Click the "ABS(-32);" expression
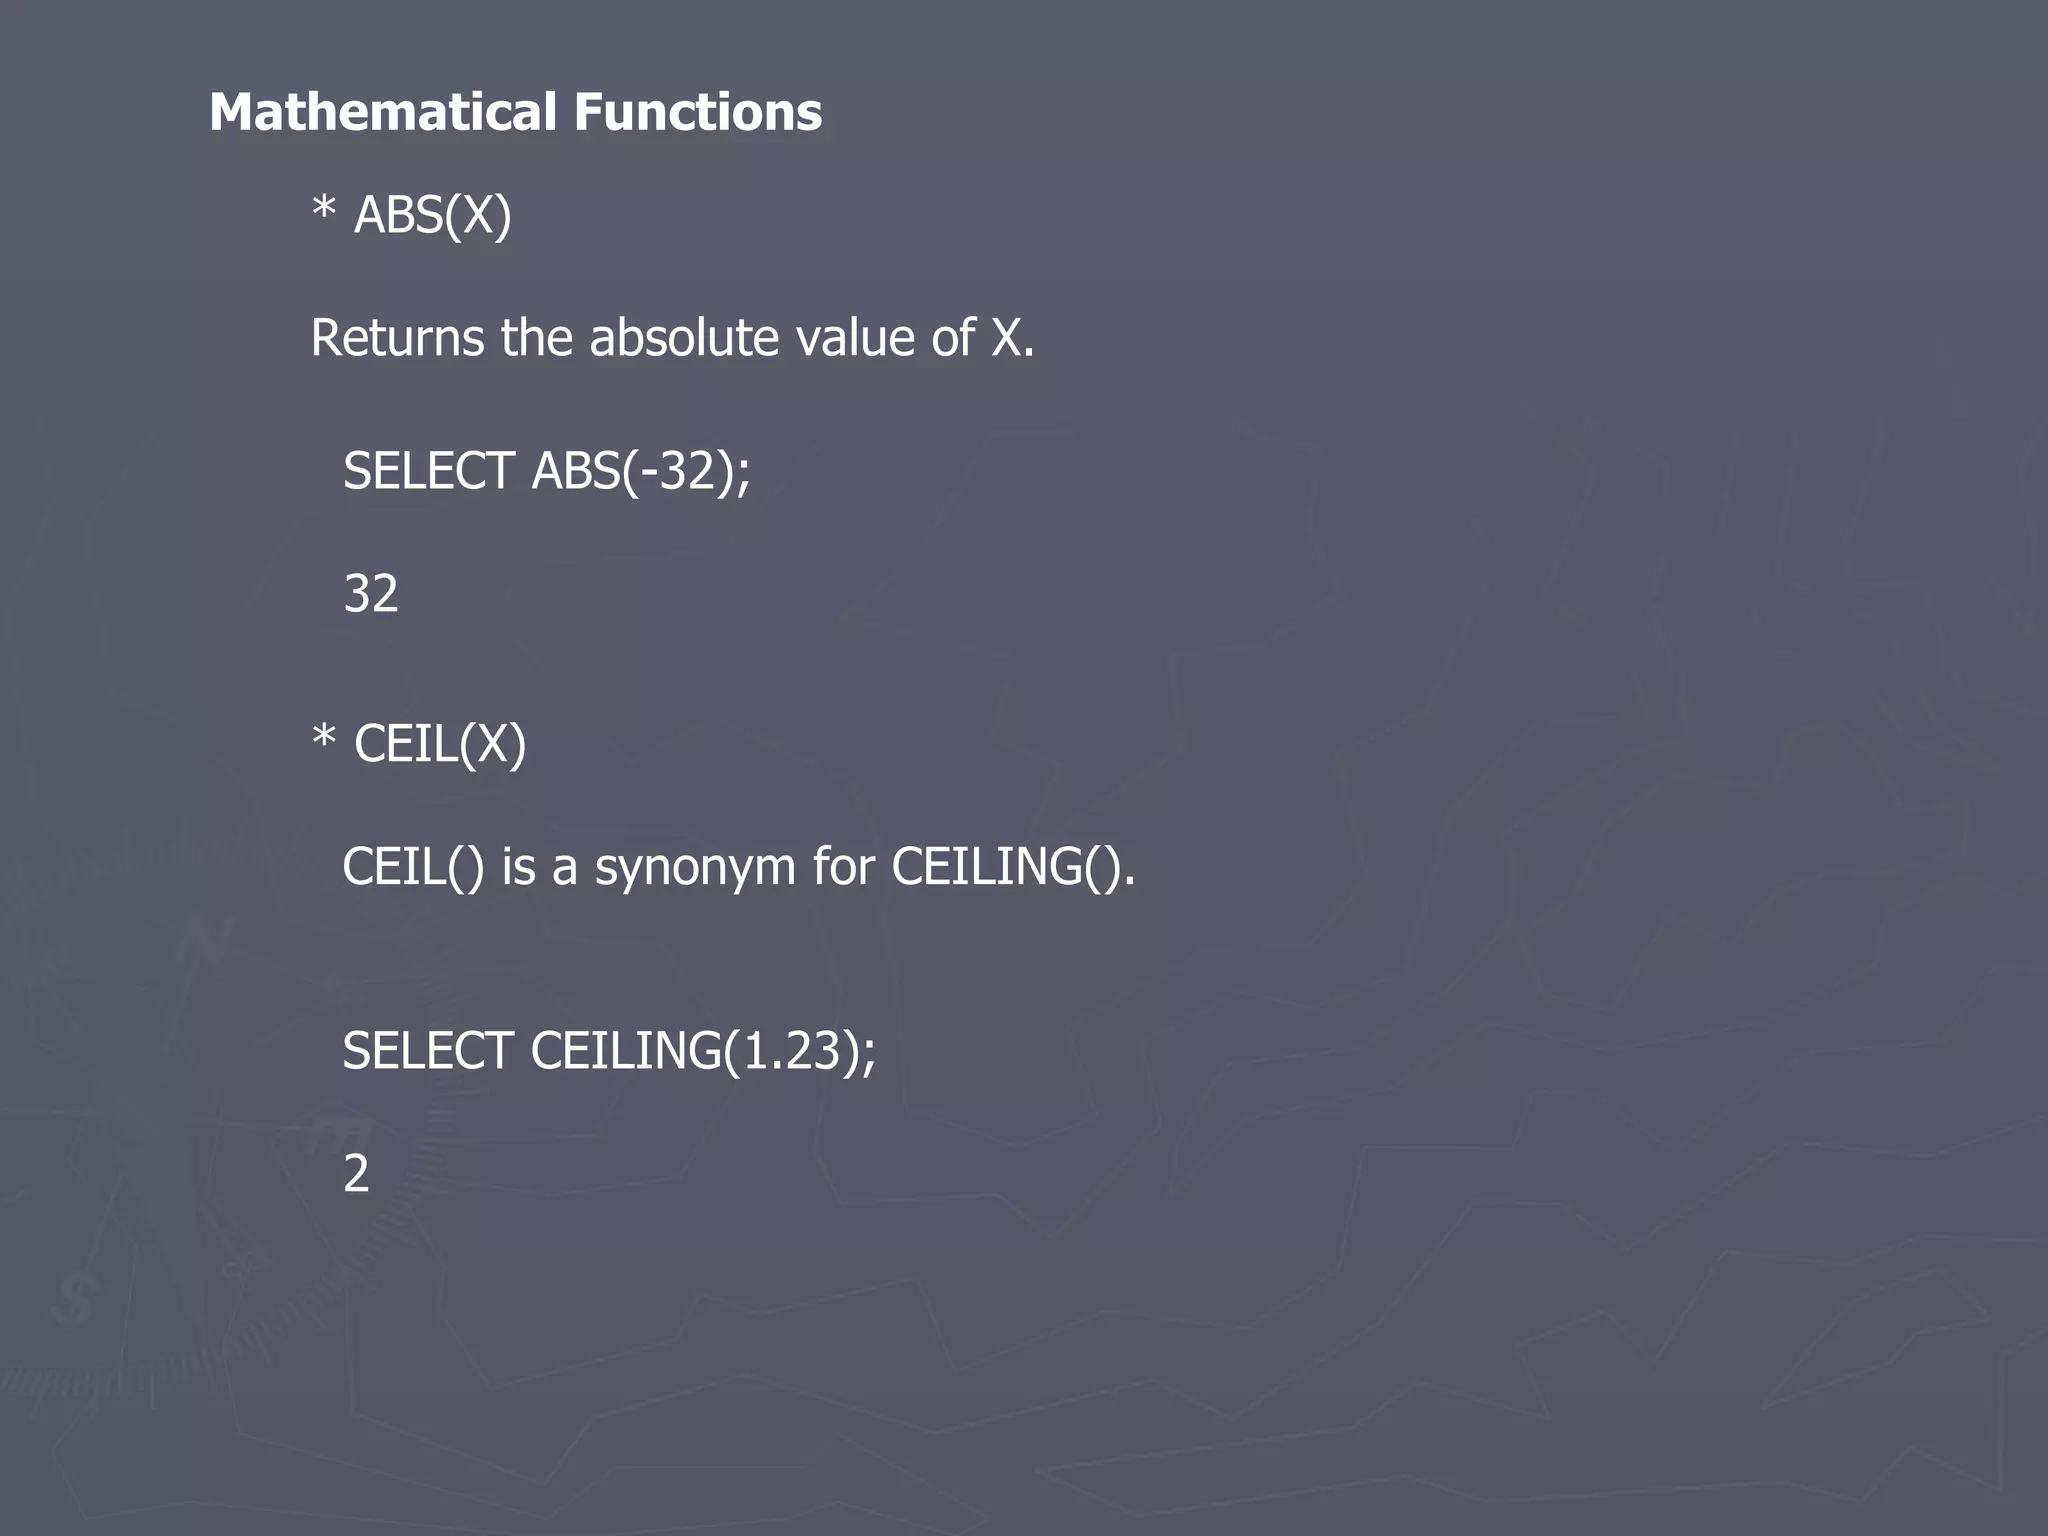The width and height of the screenshot is (2048, 1536). point(640,471)
